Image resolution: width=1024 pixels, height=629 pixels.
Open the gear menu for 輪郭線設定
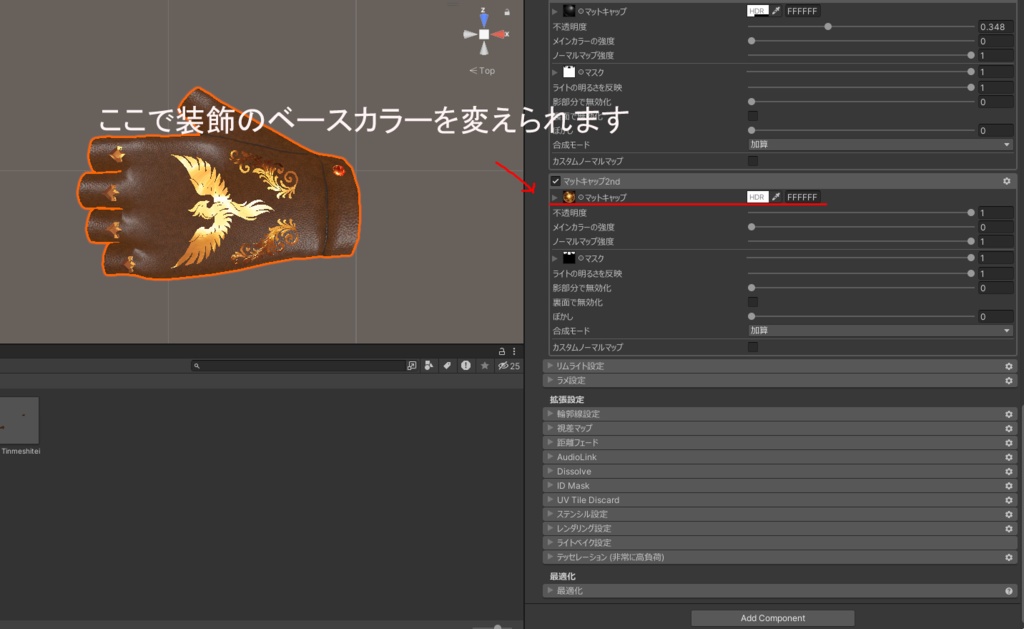coord(1009,414)
